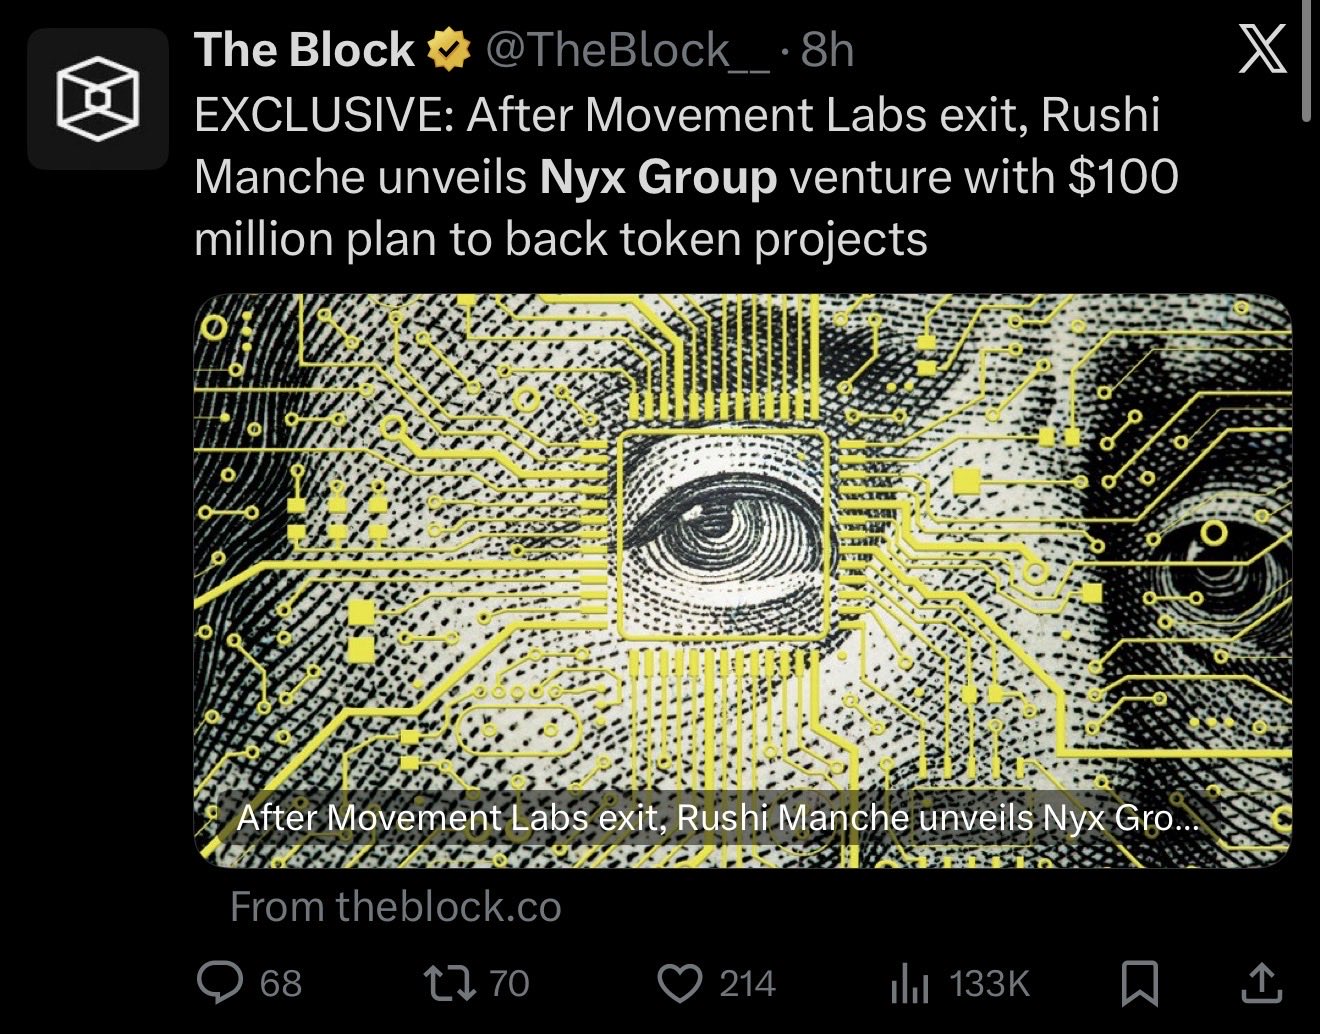Tap the share upload icon

[1261, 982]
